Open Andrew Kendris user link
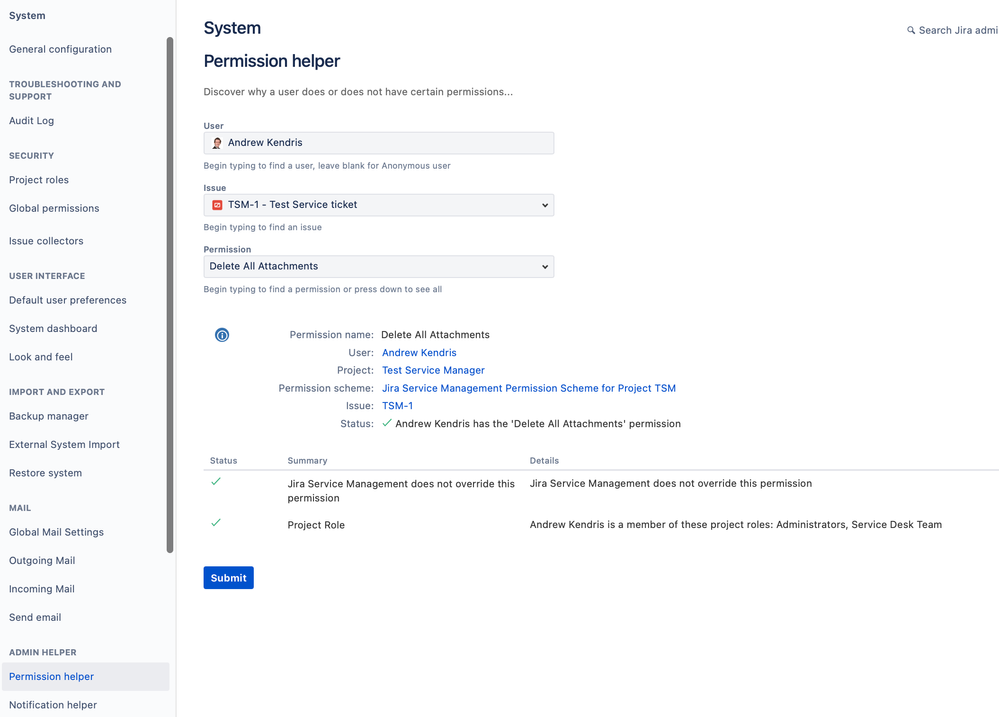The width and height of the screenshot is (999, 717). 419,352
